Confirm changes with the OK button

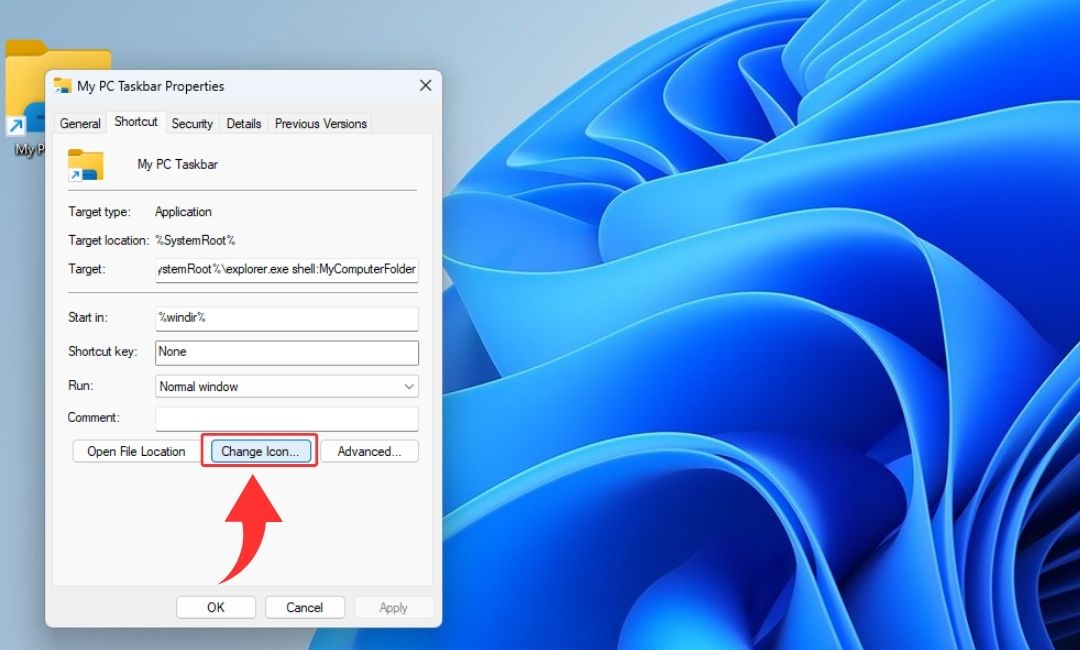coord(216,607)
